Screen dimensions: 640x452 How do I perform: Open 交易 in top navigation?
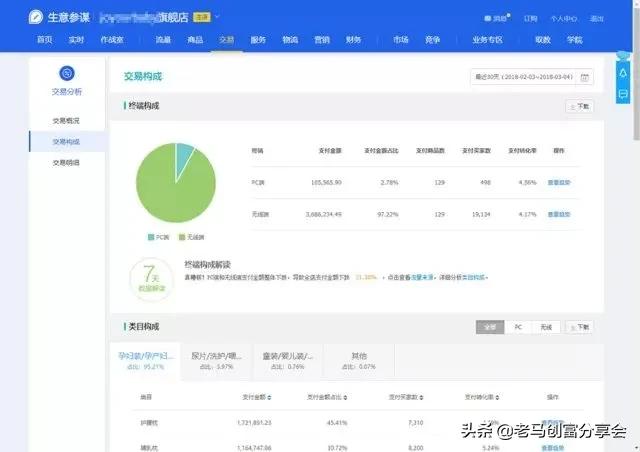pyautogui.click(x=227, y=40)
